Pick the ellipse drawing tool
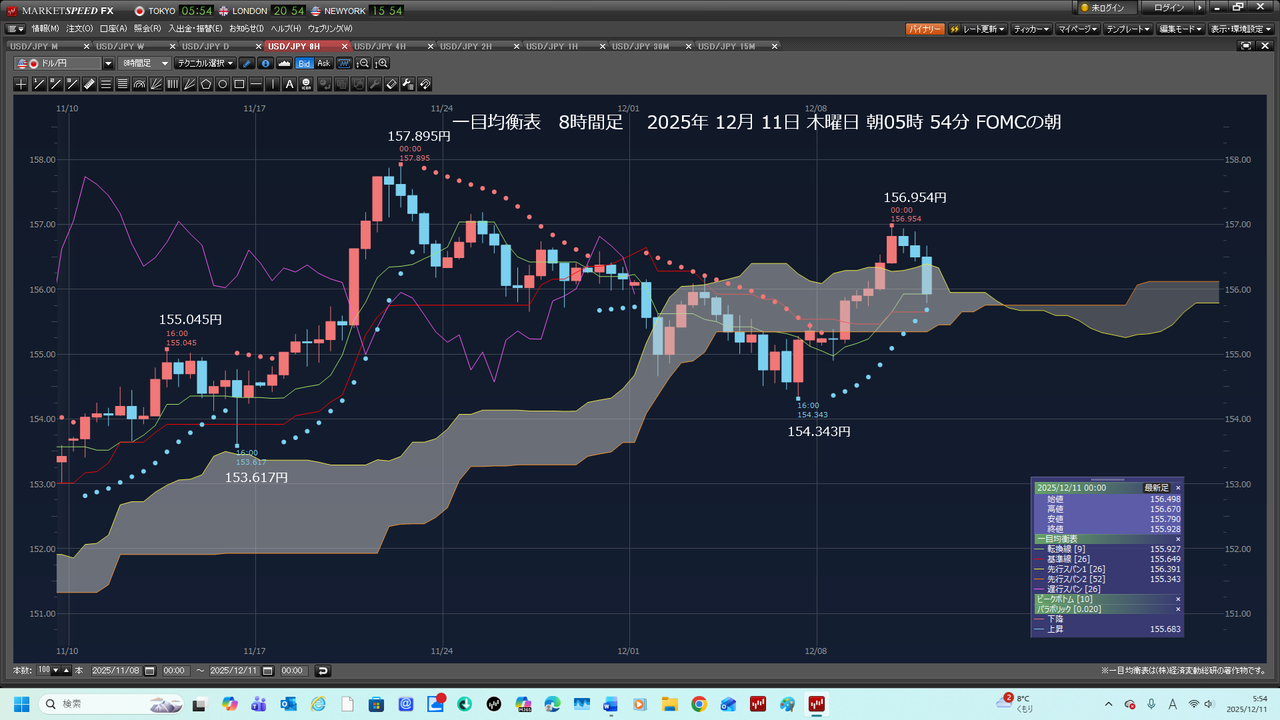This screenshot has height=720, width=1280. (x=223, y=84)
